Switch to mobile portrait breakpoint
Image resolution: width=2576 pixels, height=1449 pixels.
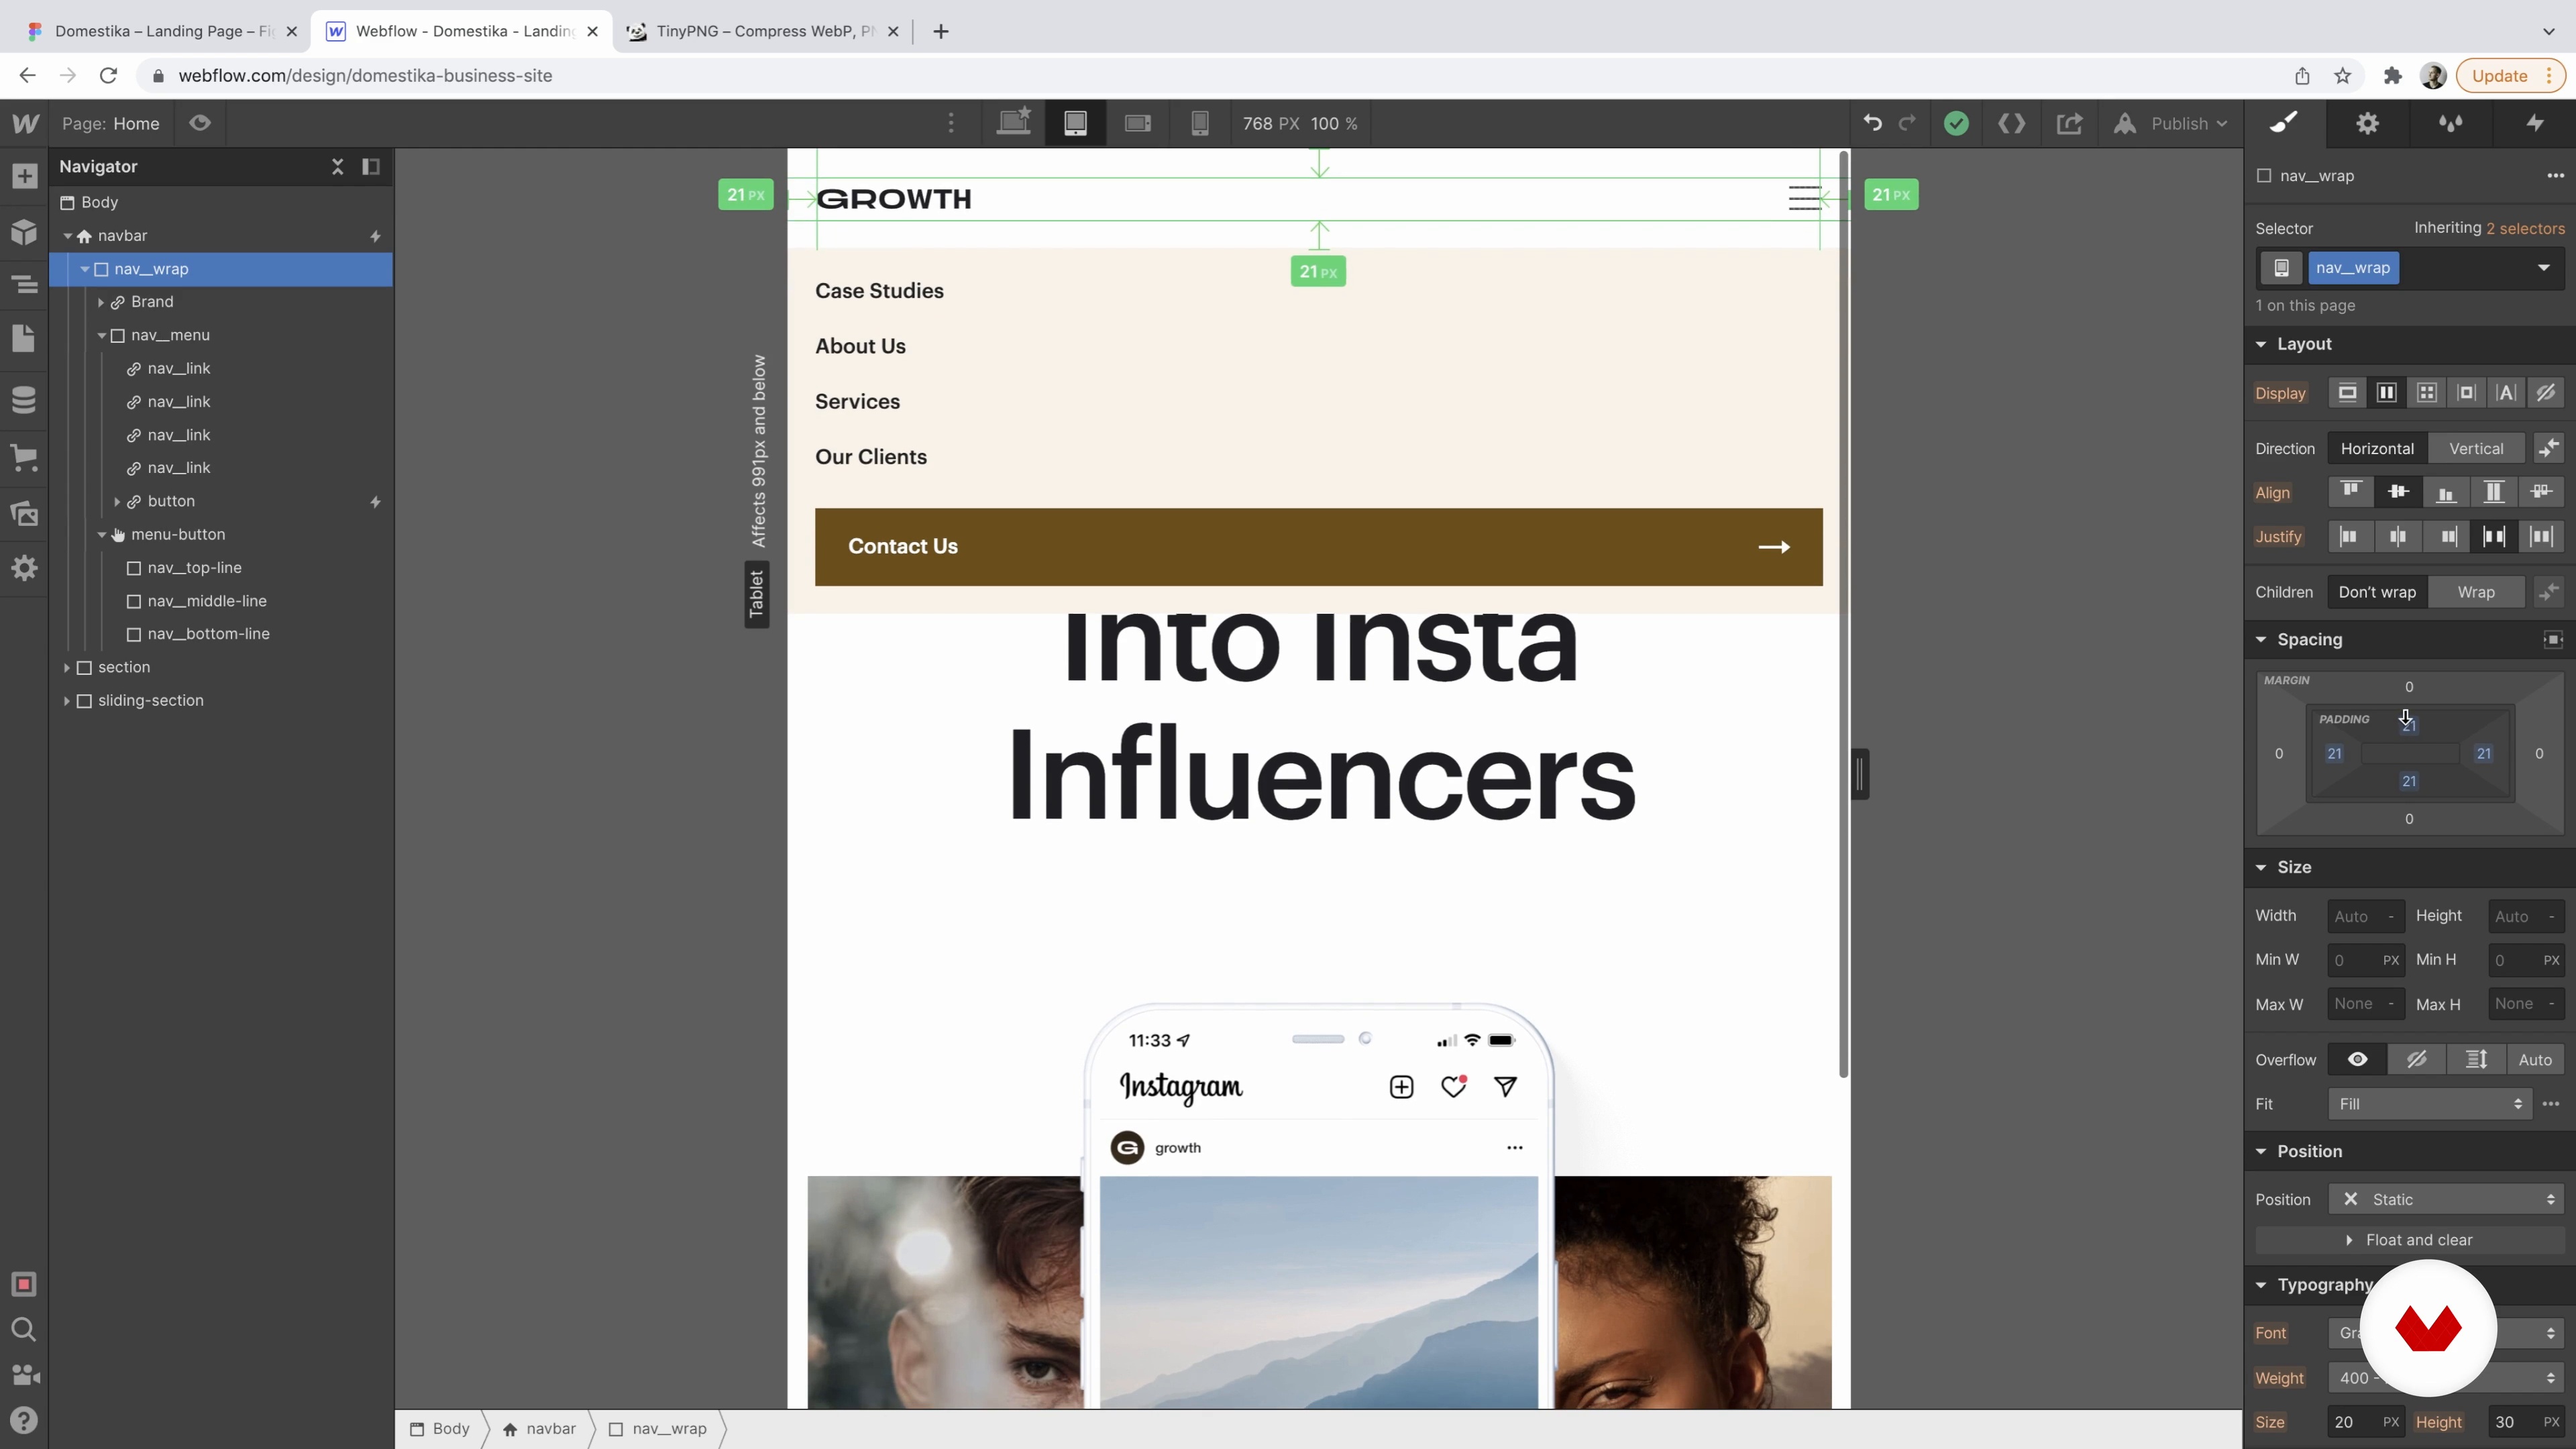coord(1199,123)
